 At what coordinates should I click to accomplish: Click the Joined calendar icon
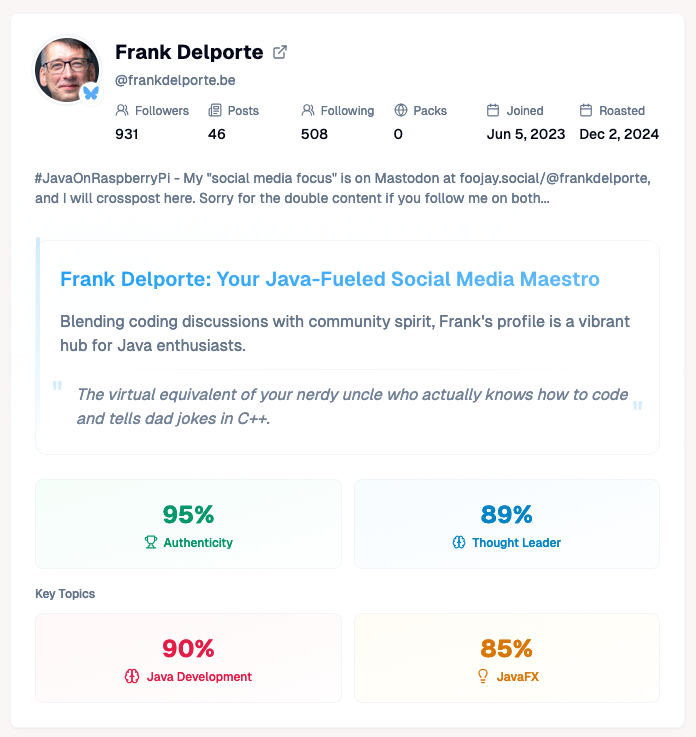[x=493, y=111]
